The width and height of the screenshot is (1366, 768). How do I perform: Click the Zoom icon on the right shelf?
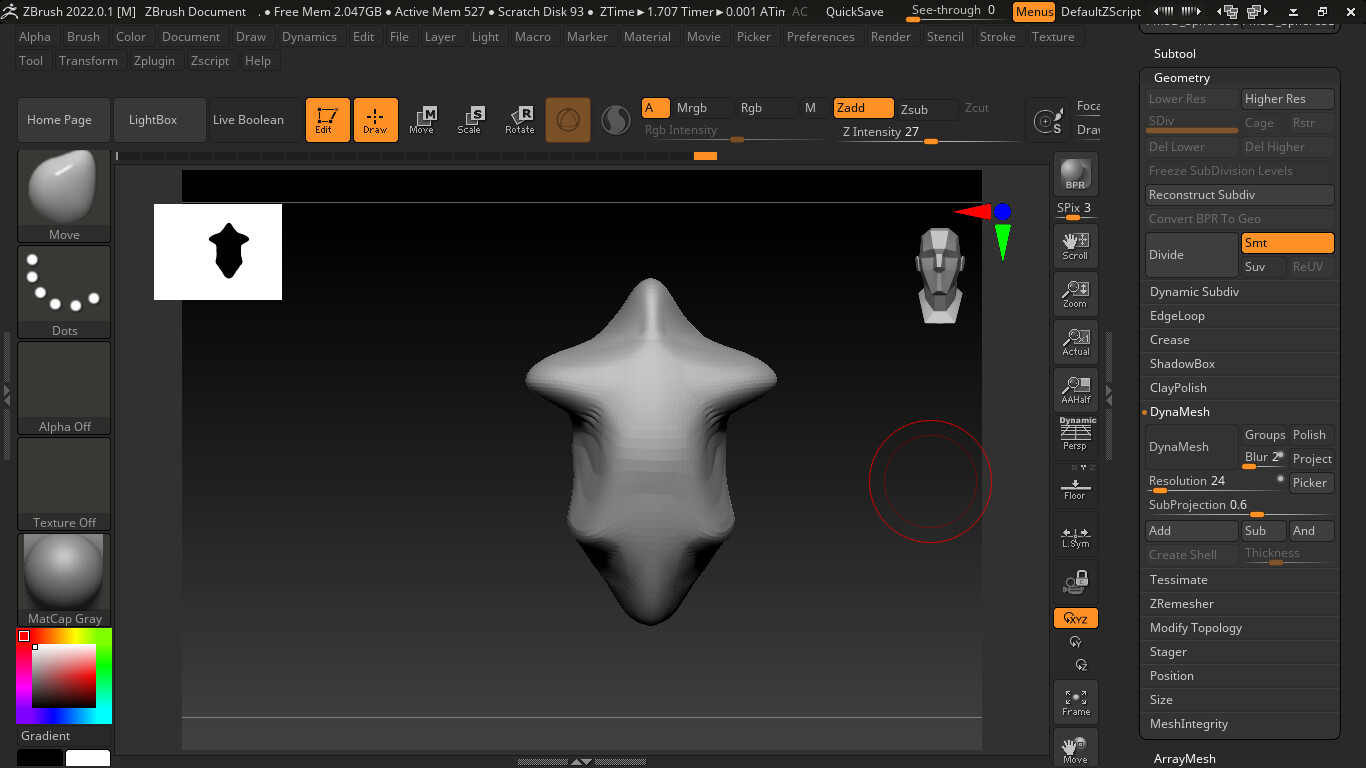[1075, 293]
